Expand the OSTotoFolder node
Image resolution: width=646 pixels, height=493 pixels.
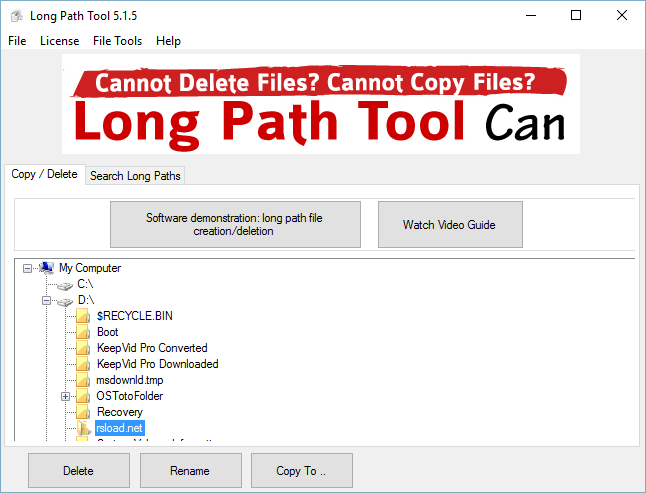point(66,397)
